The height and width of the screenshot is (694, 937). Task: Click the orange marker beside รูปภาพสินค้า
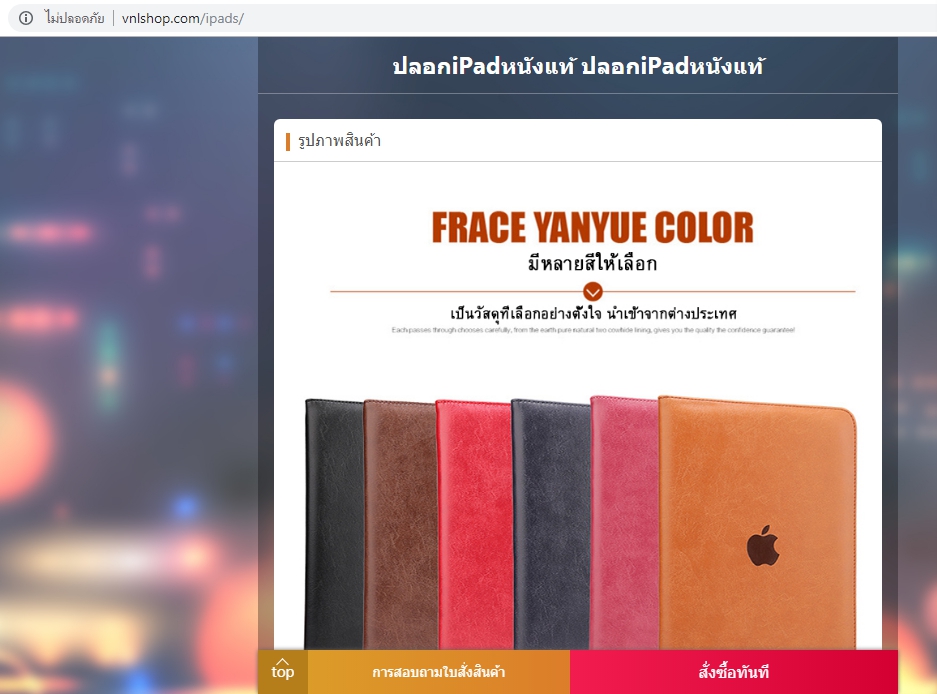point(288,142)
